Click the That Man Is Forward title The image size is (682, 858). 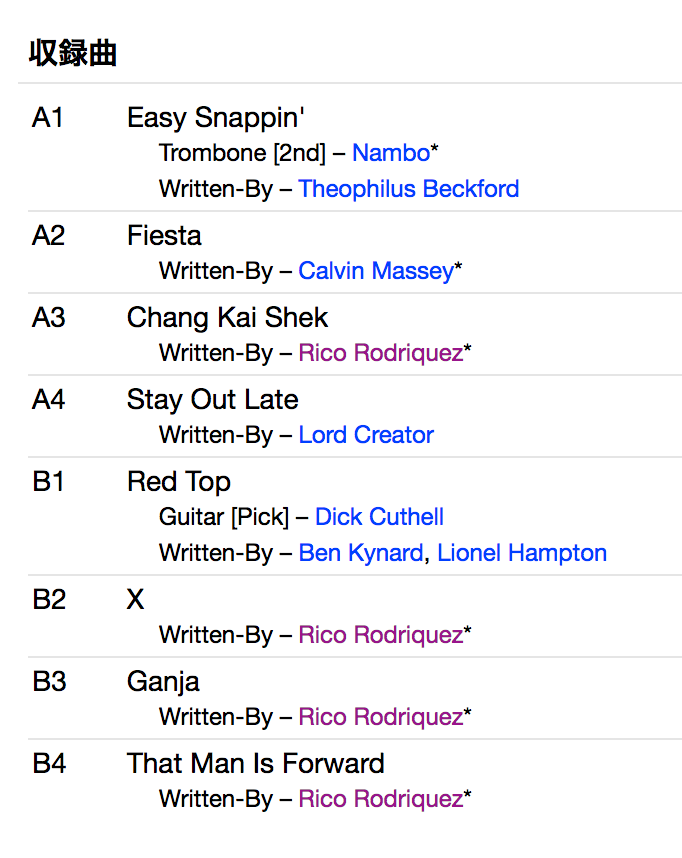pyautogui.click(x=255, y=764)
